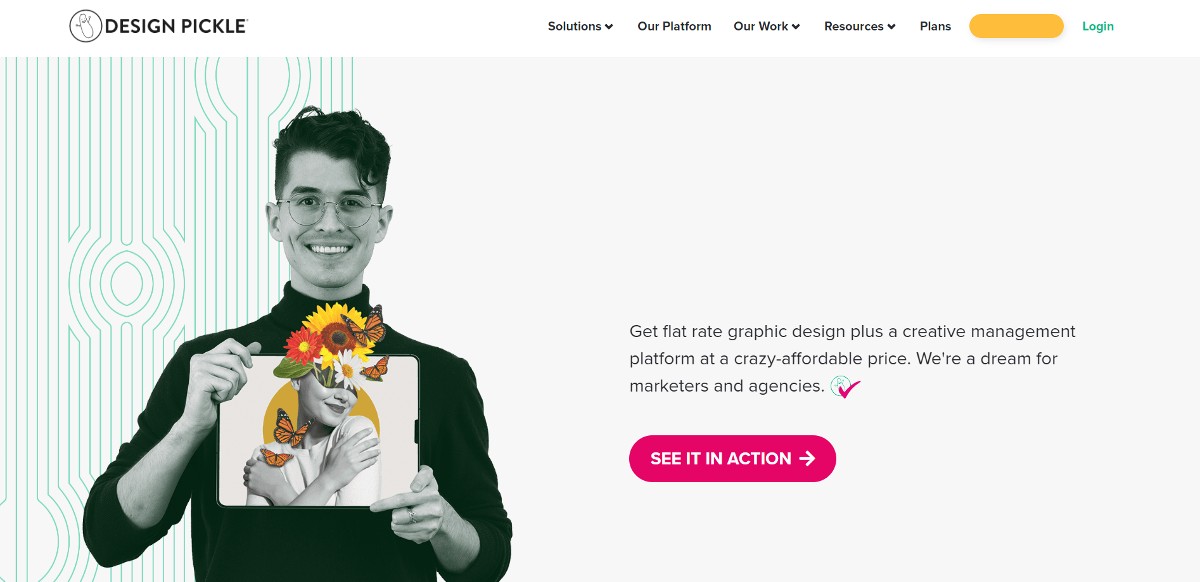Screen dimensions: 1200x582
Task: Click the tablet artwork of a woman hugging herself
Action: [320, 430]
